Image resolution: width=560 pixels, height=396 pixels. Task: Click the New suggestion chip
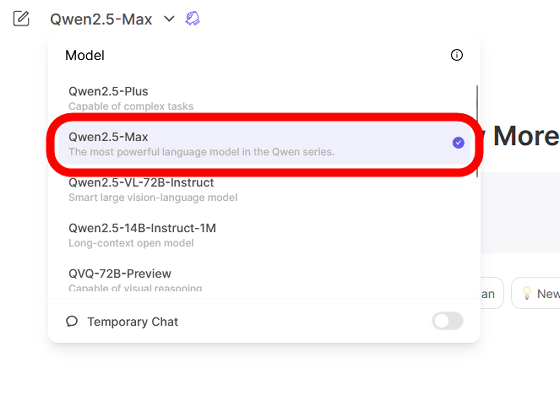click(x=536, y=293)
